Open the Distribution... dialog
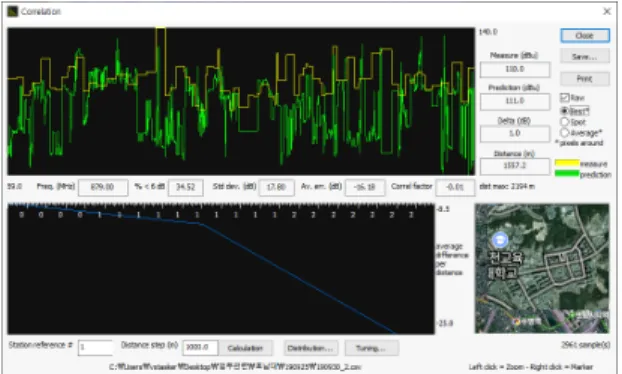The width and height of the screenshot is (622, 374). (311, 348)
